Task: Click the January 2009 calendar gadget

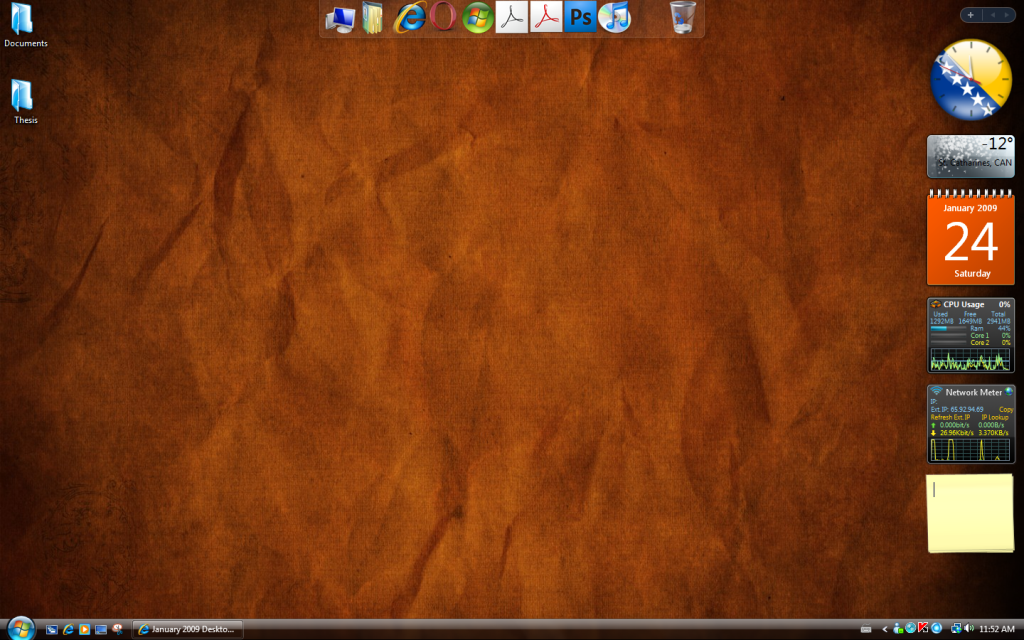Action: tap(970, 238)
